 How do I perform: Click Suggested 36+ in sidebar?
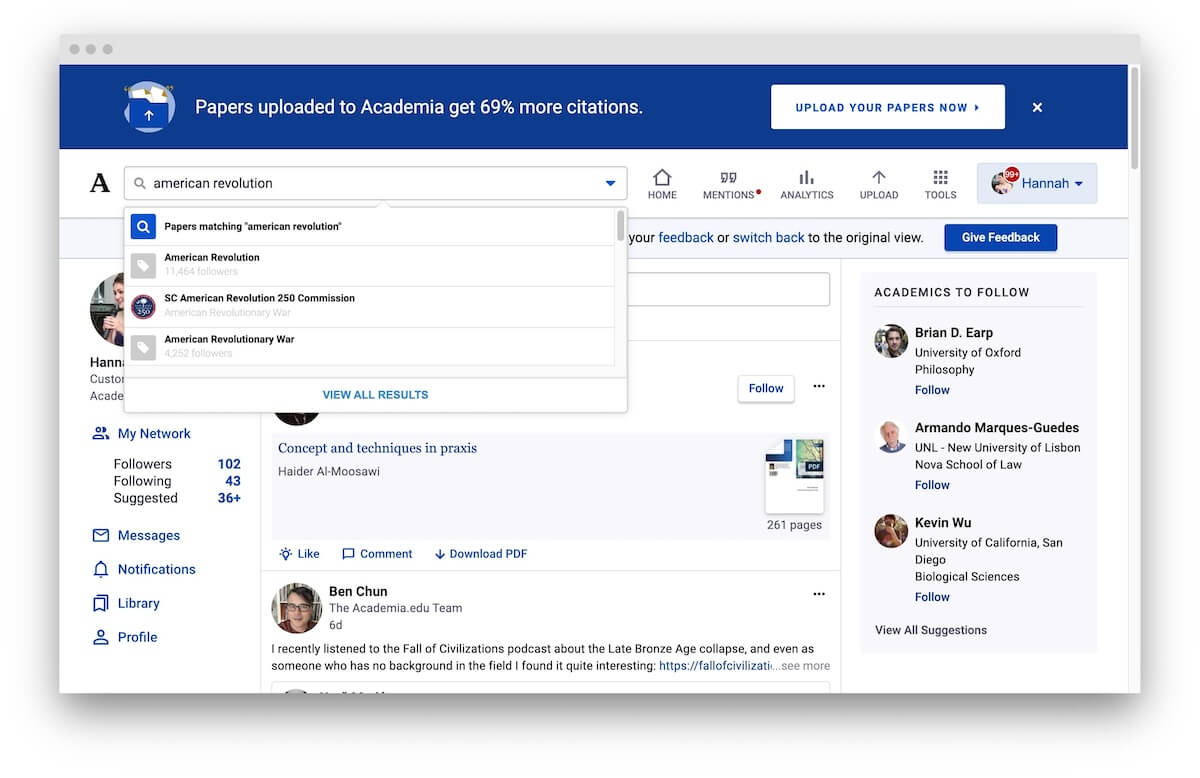tap(177, 498)
